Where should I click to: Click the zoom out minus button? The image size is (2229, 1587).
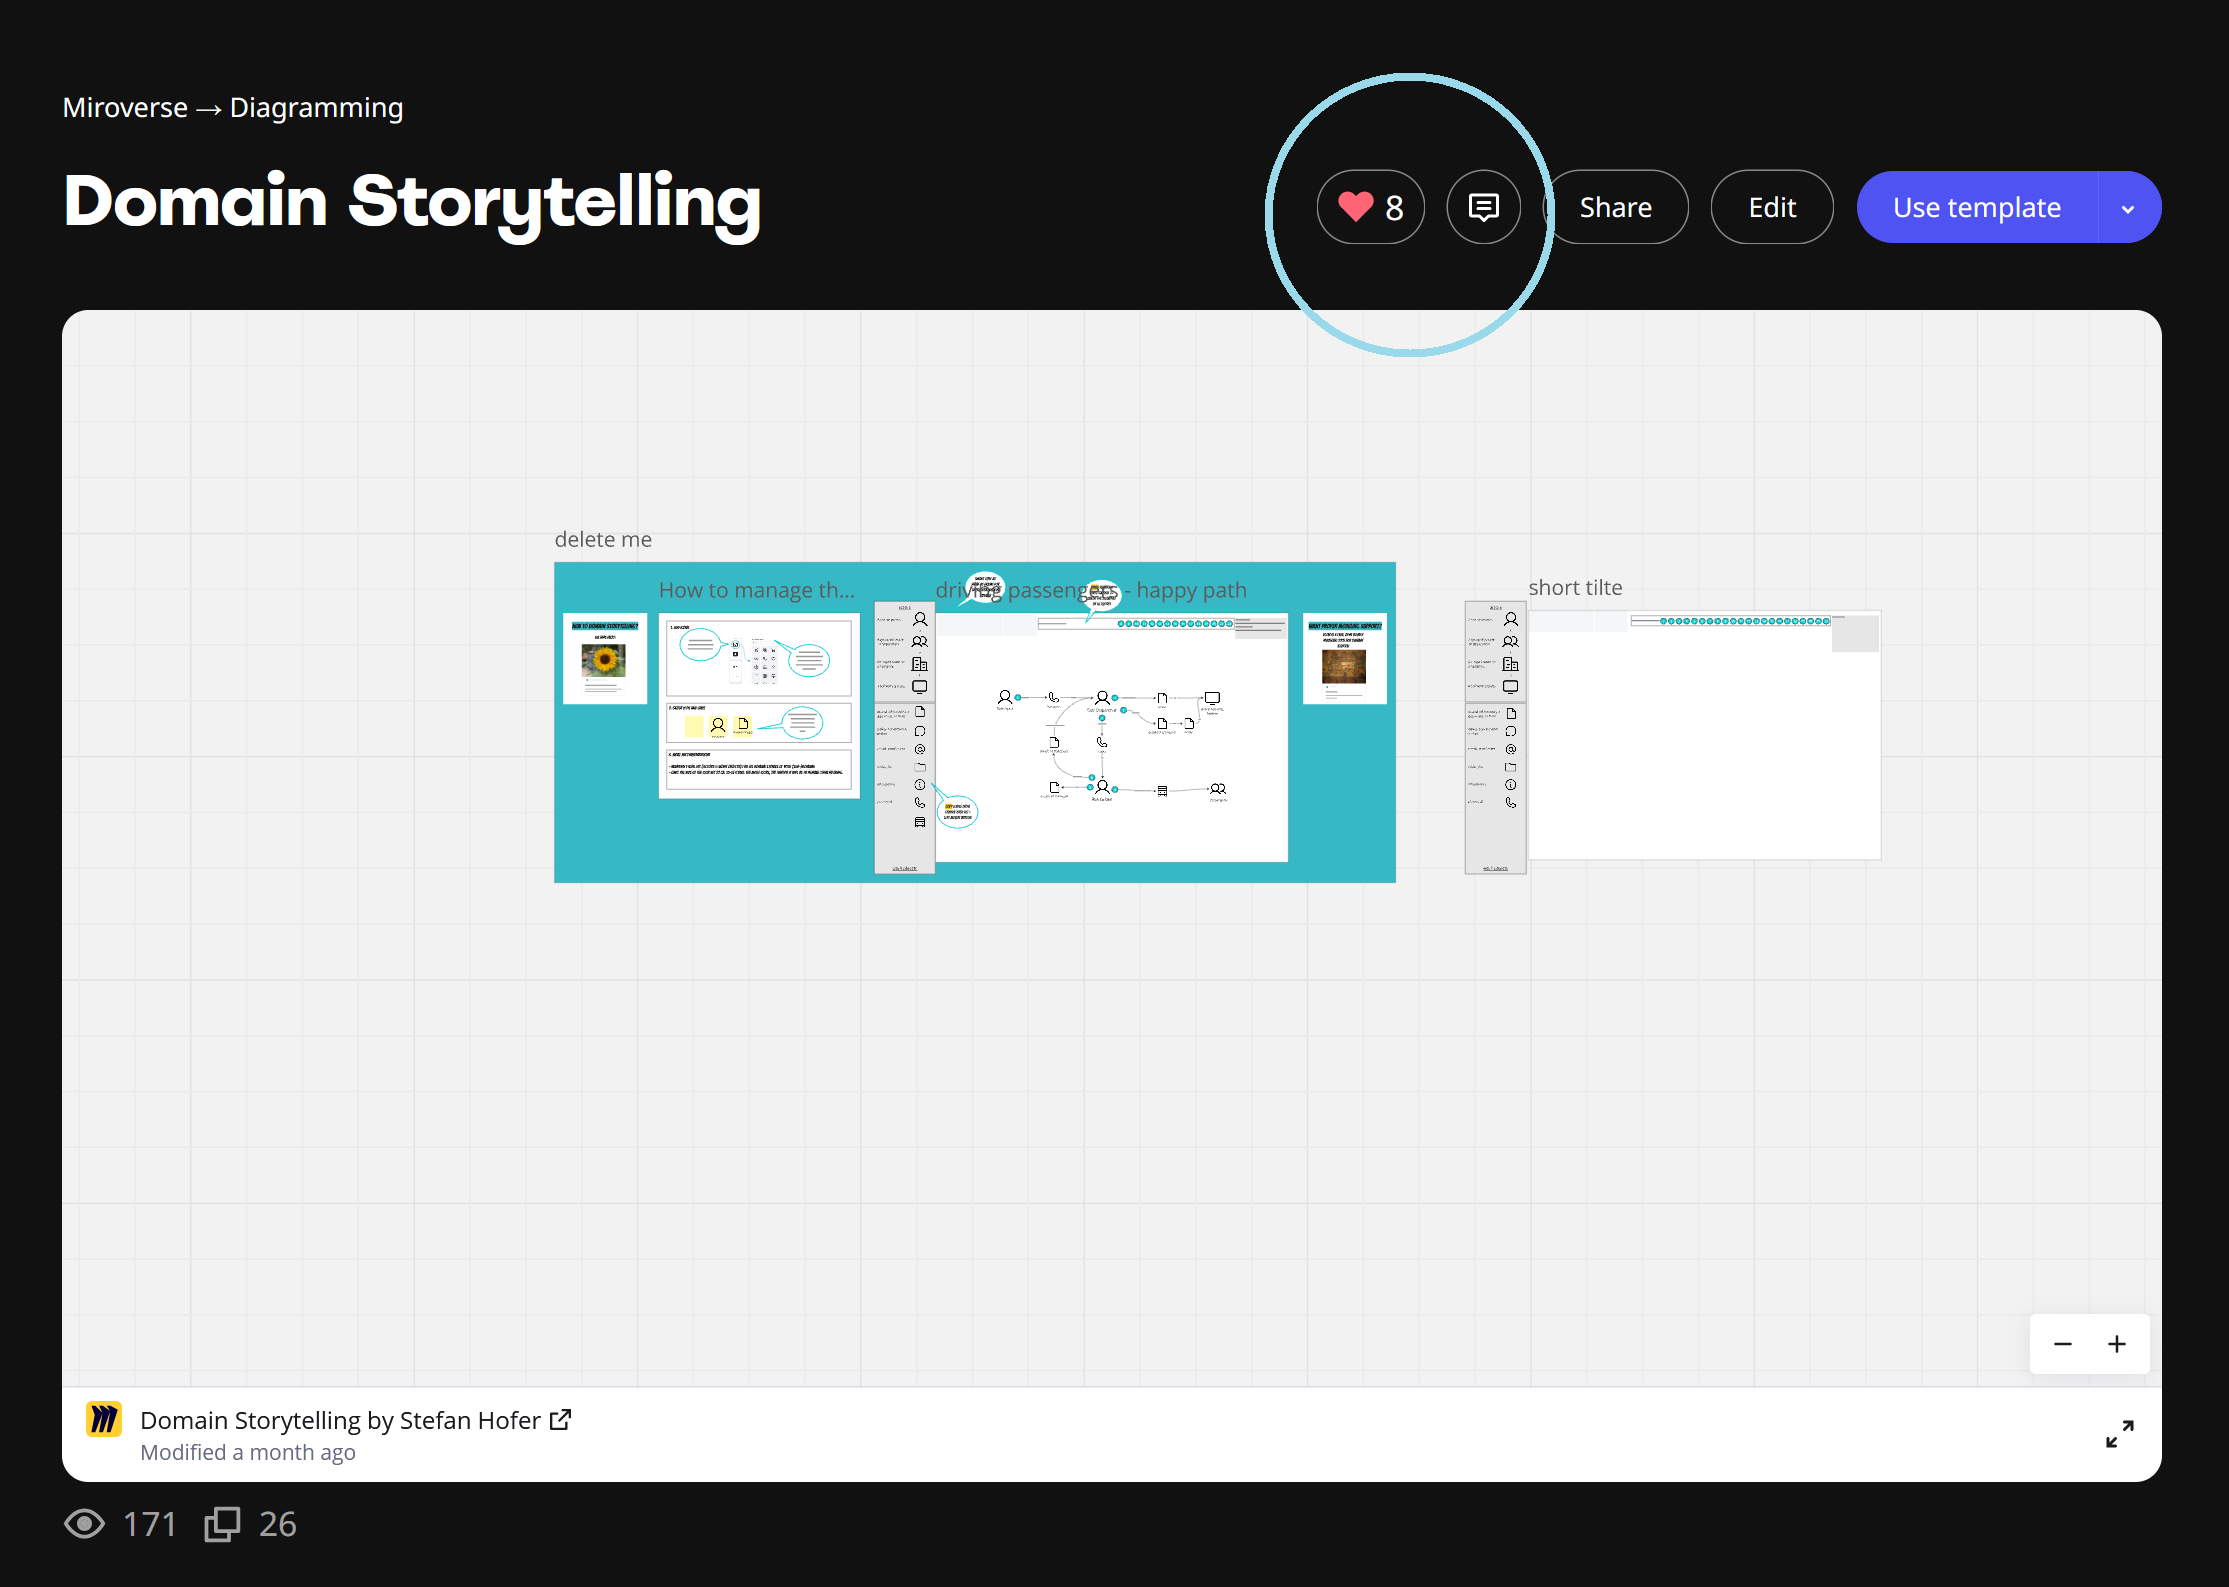(x=2062, y=1343)
